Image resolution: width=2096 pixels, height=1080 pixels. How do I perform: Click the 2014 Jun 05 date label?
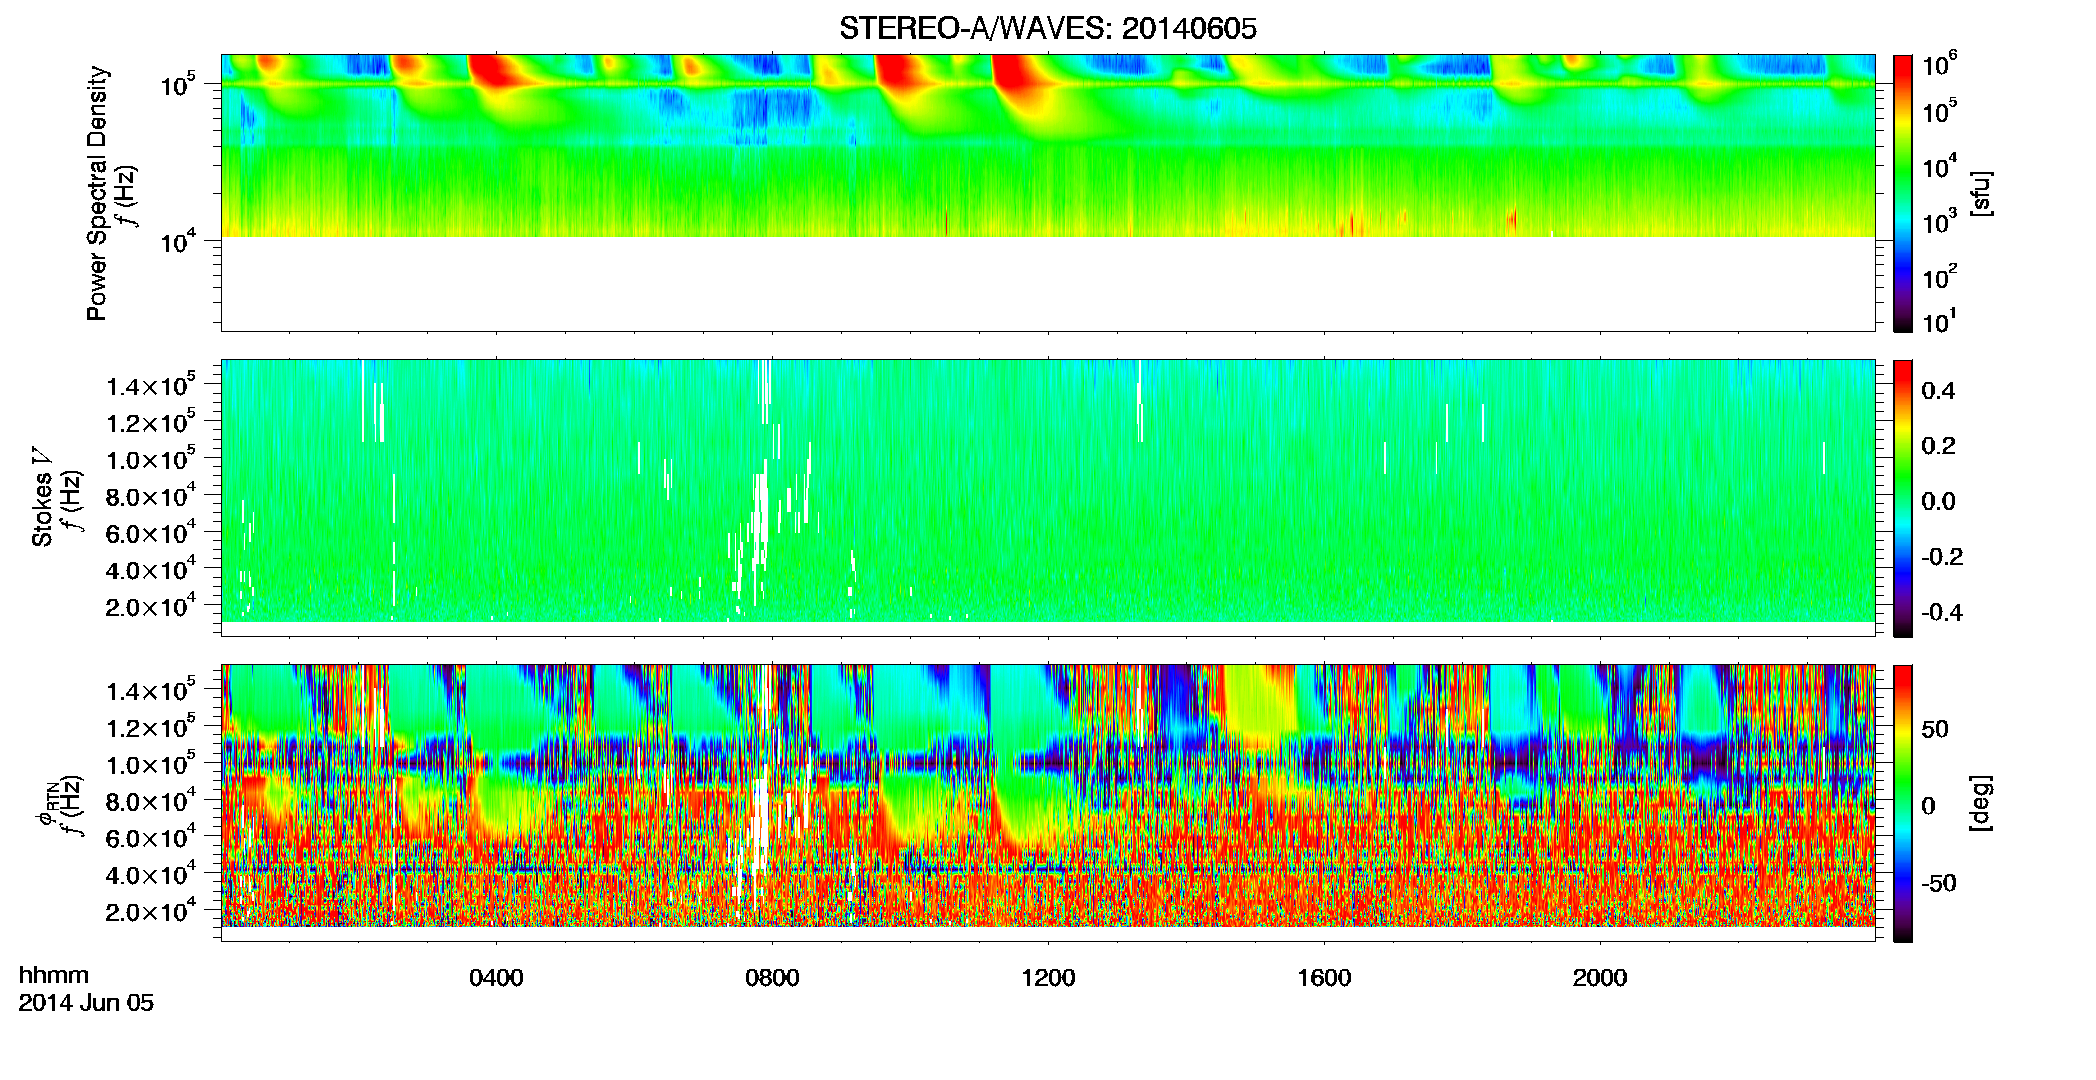pyautogui.click(x=86, y=1003)
